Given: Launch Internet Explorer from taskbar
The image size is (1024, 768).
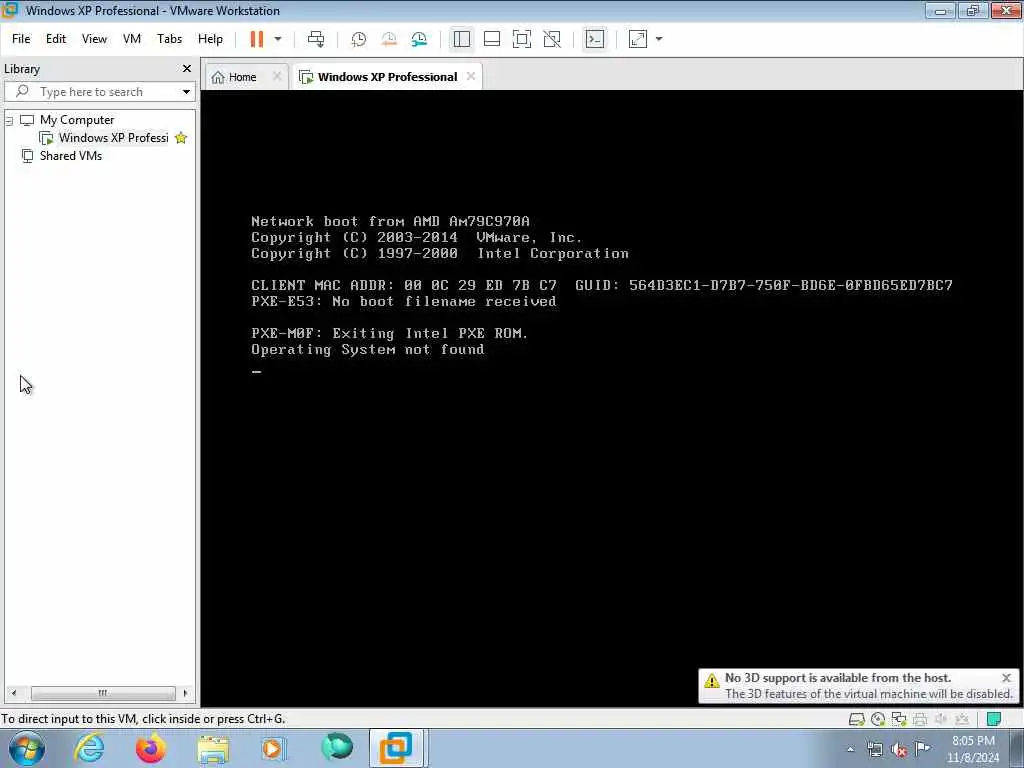Looking at the screenshot, I should 89,748.
